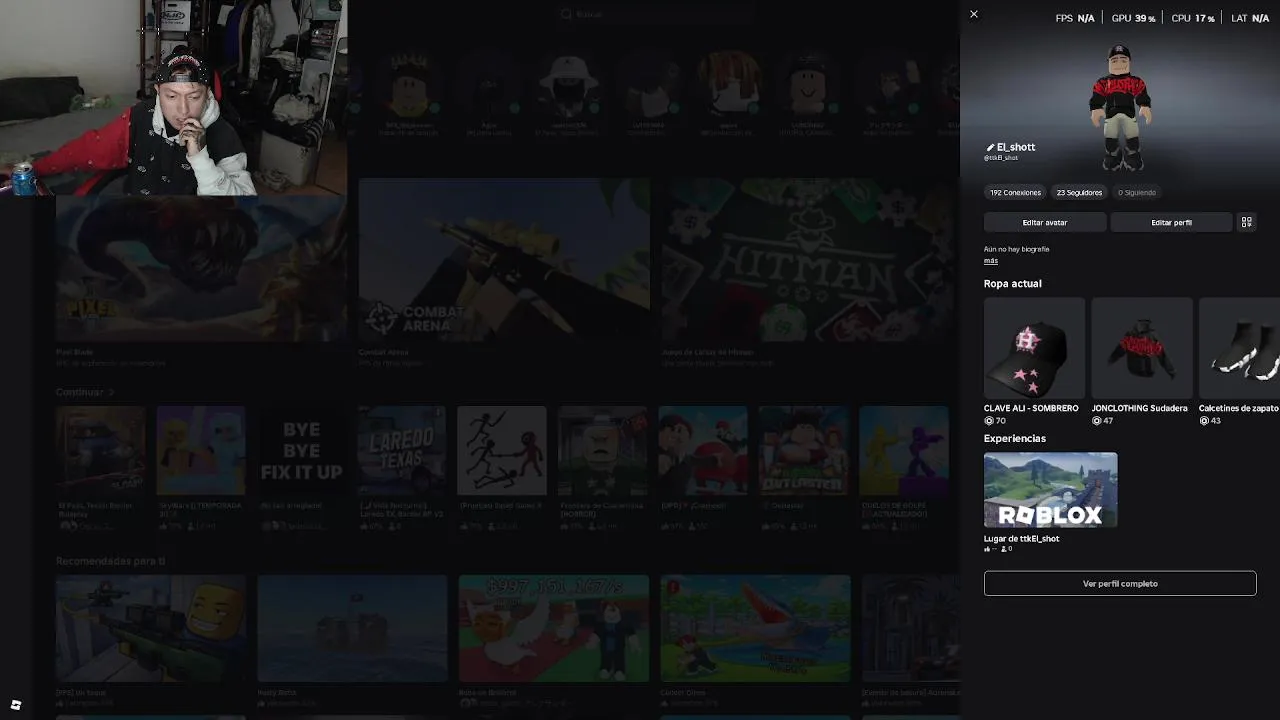Screen dimensions: 1280x720
Task: Open the stickman fight game tile
Action: coord(502,450)
